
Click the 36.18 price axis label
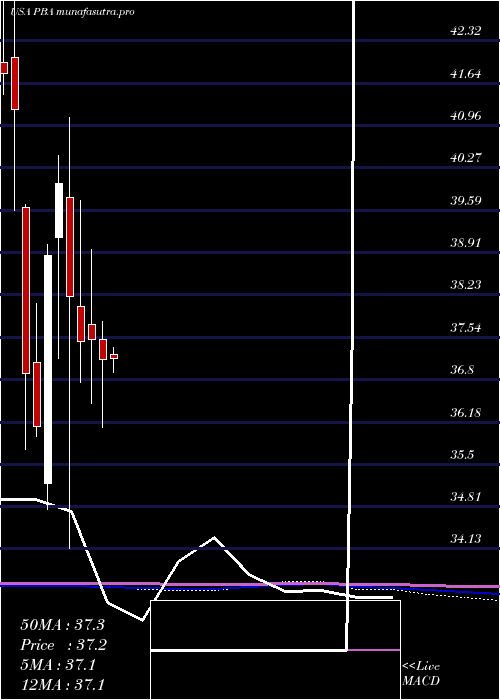[466, 412]
